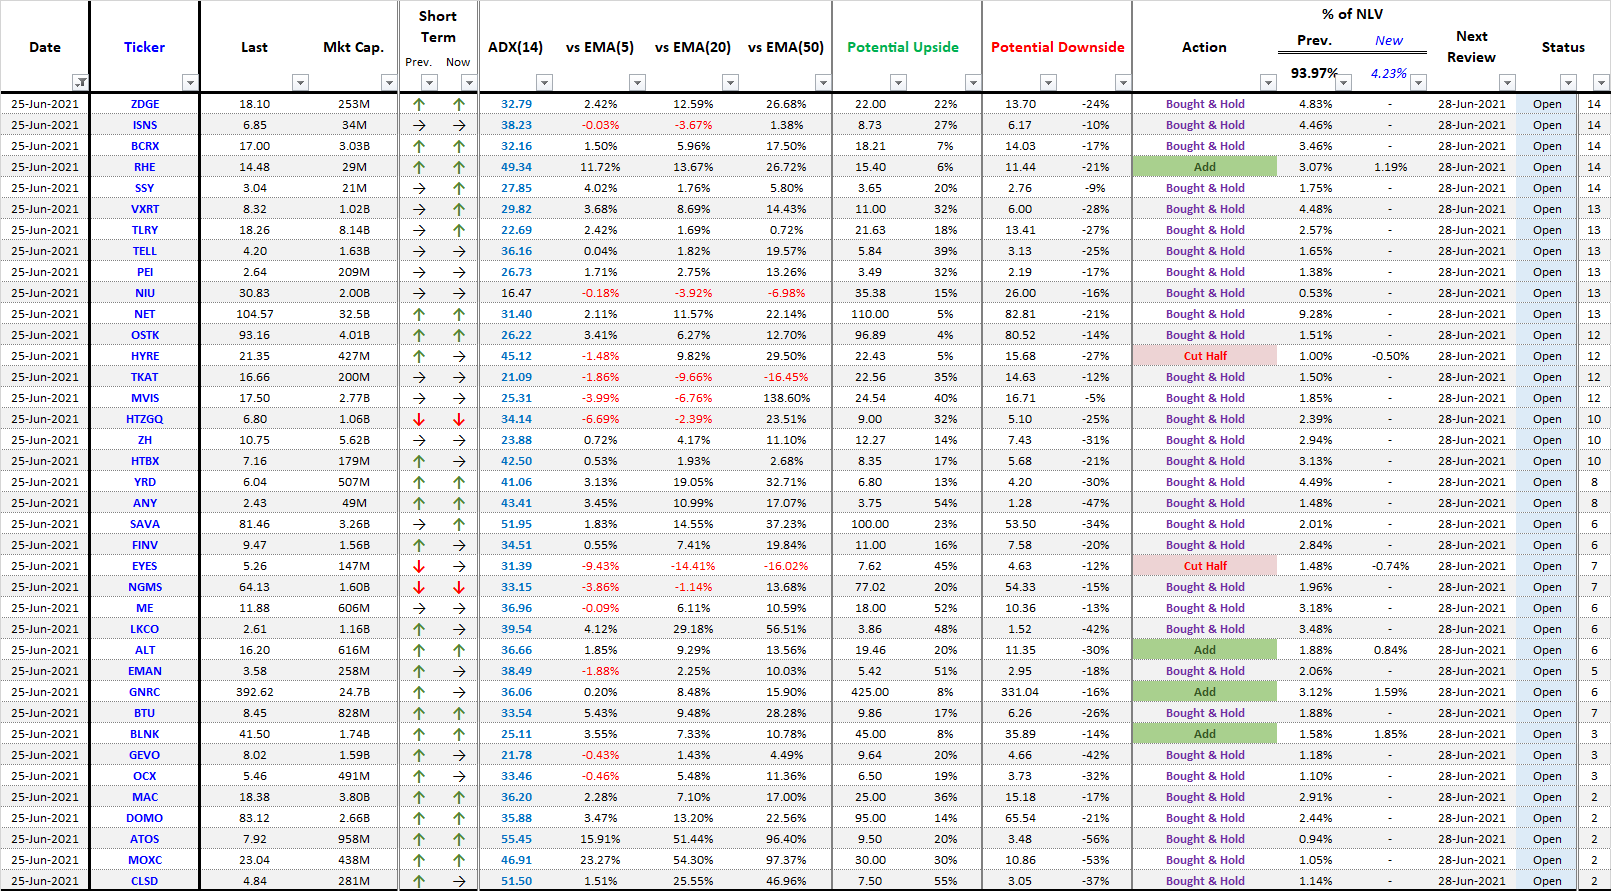This screenshot has width=1611, height=891.
Task: Open the Status column filter dropdown
Action: [x=1568, y=82]
